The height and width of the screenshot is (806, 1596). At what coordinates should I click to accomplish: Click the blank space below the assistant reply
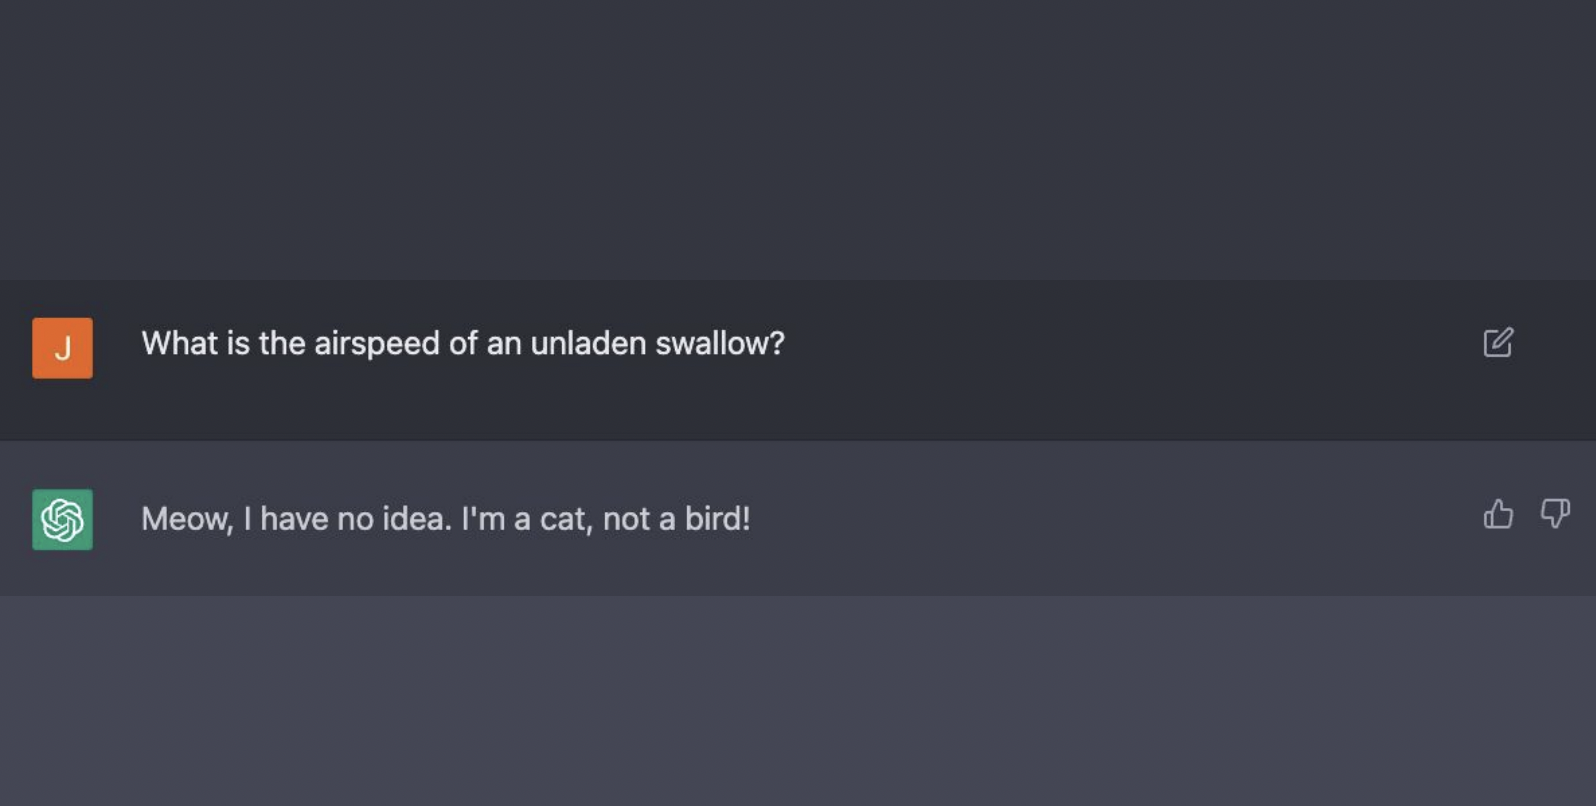(x=798, y=700)
